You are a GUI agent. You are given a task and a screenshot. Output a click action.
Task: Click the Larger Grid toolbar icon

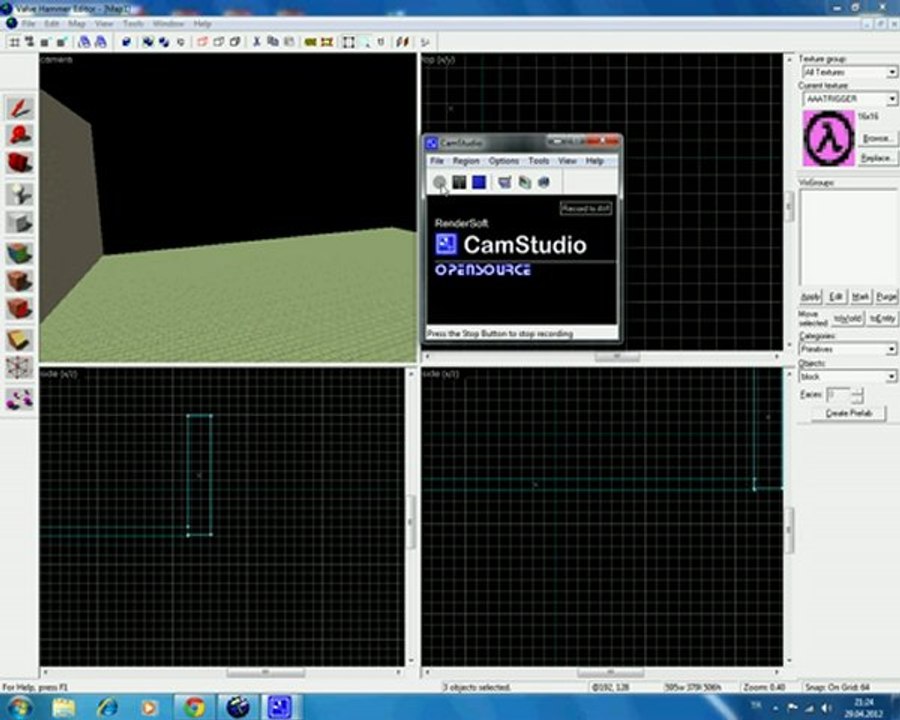pyautogui.click(x=62, y=42)
